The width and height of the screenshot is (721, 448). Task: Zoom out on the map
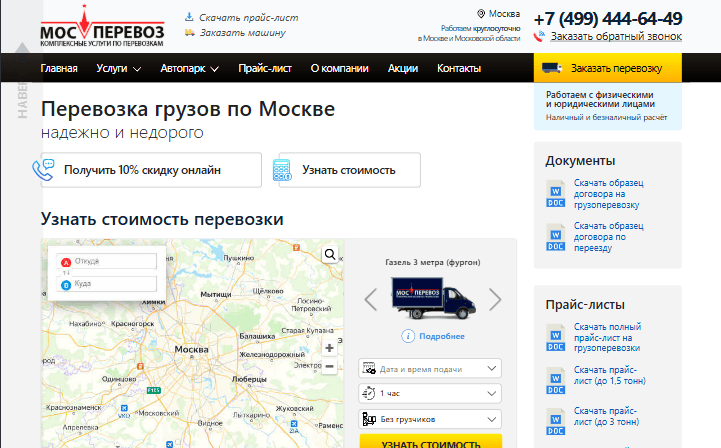[330, 366]
